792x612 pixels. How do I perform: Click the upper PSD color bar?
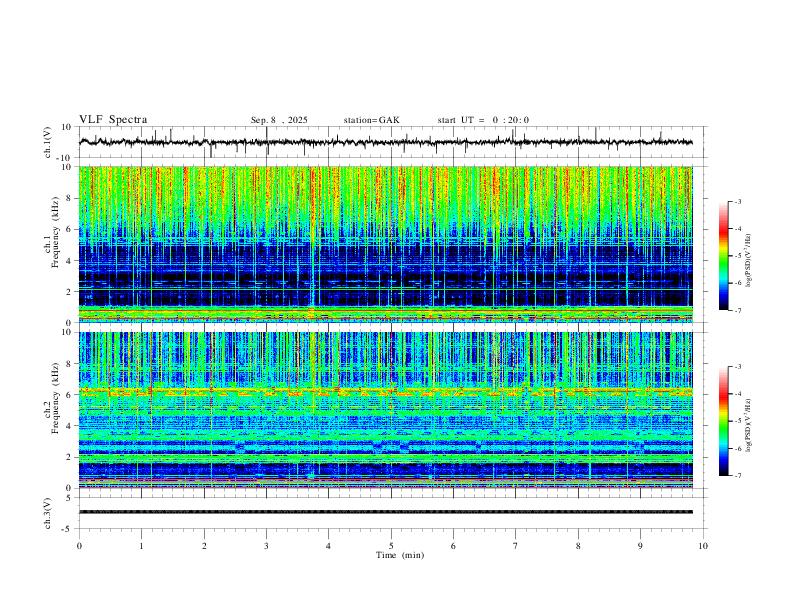[724, 256]
